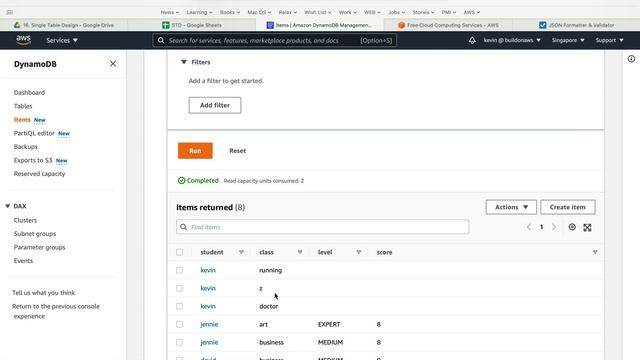Open browser sidebar toggle icon
Screen dimensions: 640x360
[10, 12]
